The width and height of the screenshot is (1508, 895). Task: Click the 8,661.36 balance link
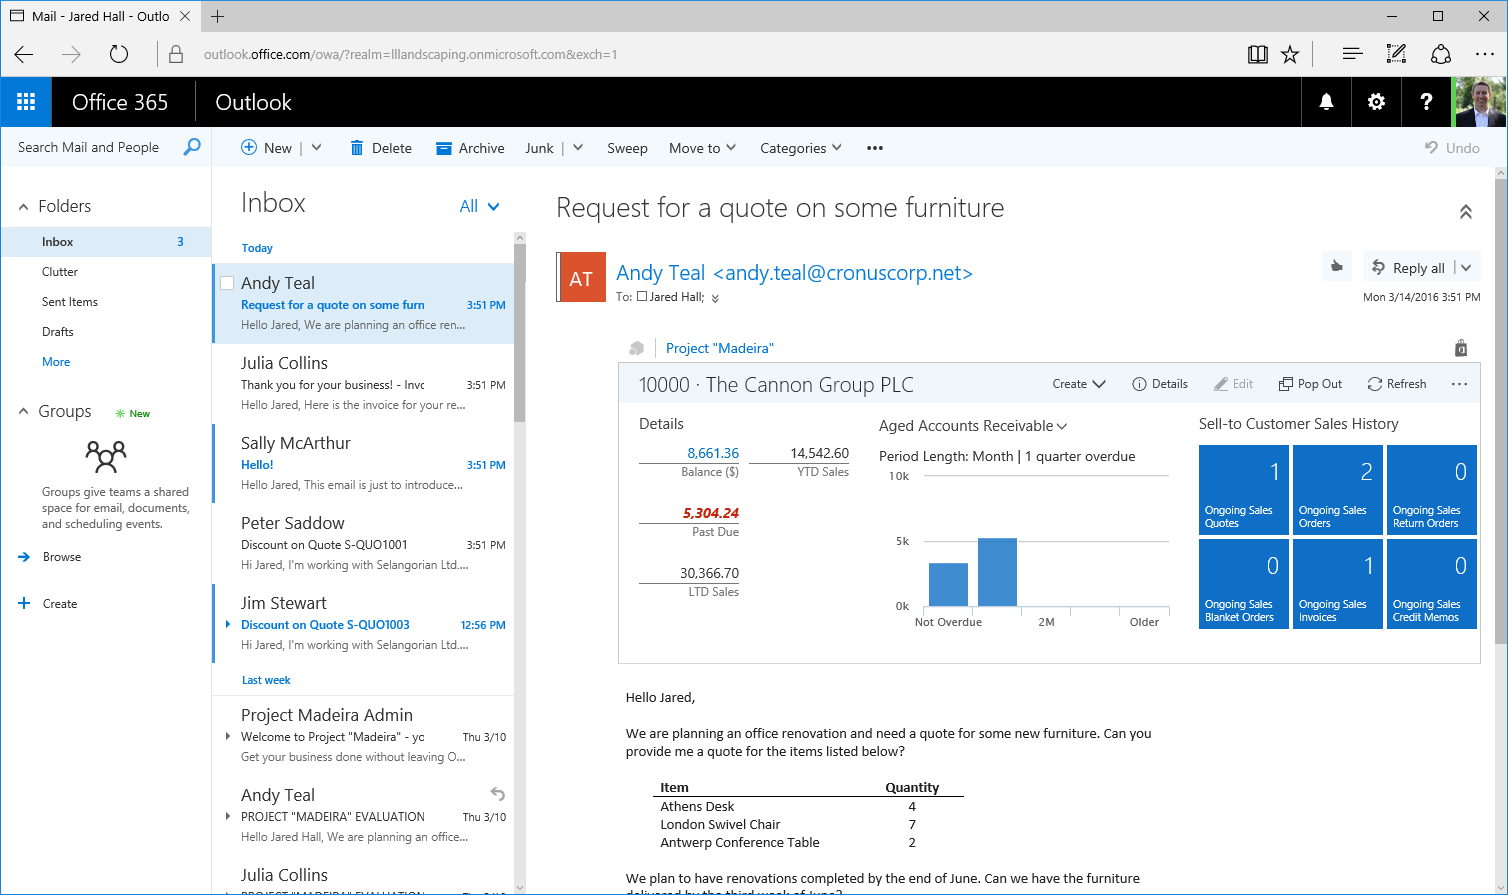click(713, 453)
